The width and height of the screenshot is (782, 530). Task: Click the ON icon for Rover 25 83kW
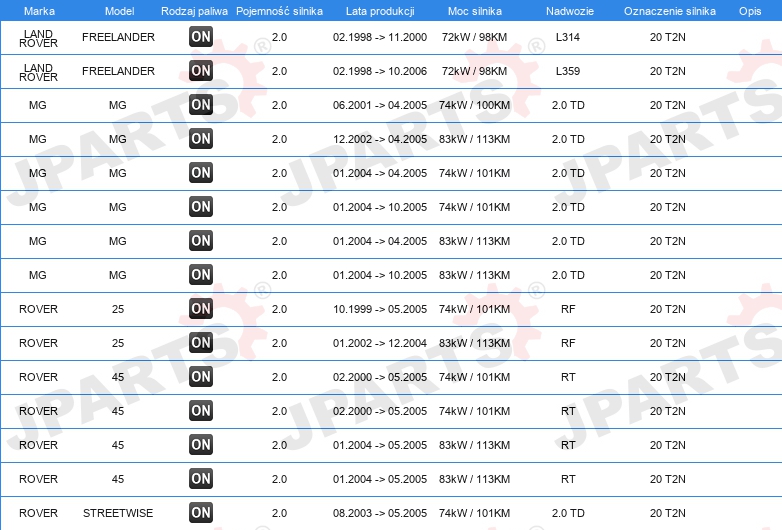[201, 342]
